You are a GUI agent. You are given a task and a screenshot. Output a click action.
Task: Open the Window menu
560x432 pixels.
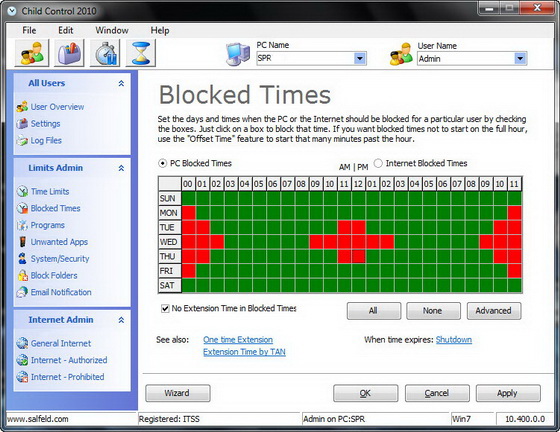(112, 30)
